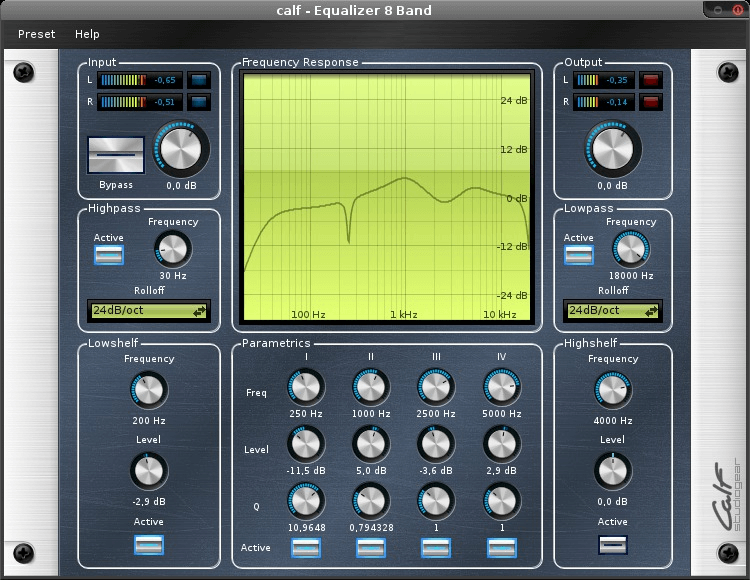The height and width of the screenshot is (580, 750).
Task: Click Lowshelf Frequency knob at 200 Hz
Action: pyautogui.click(x=149, y=391)
